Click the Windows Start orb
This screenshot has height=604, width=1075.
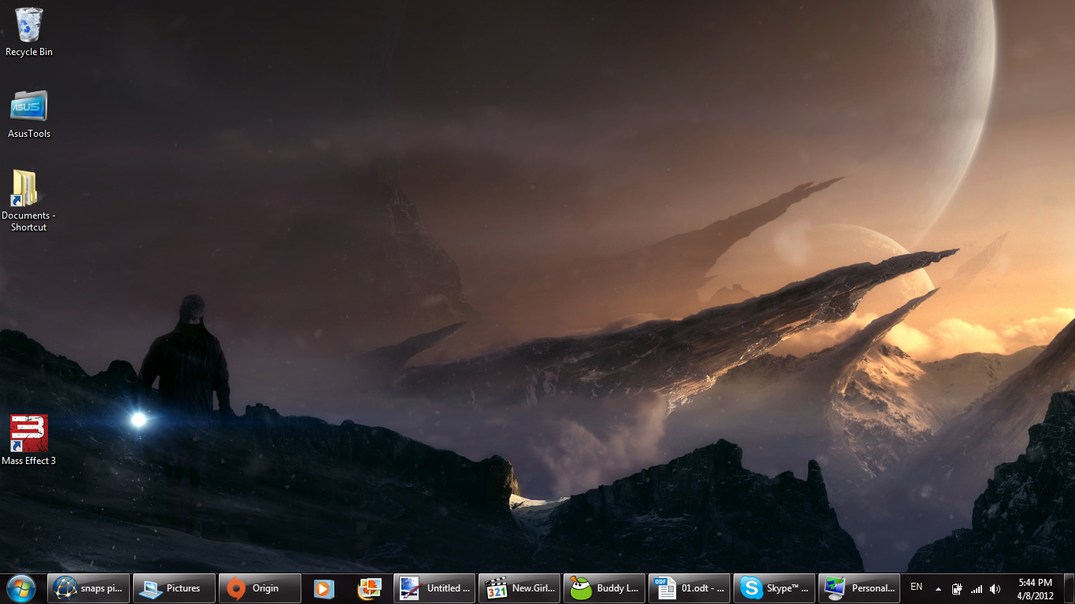click(x=21, y=588)
